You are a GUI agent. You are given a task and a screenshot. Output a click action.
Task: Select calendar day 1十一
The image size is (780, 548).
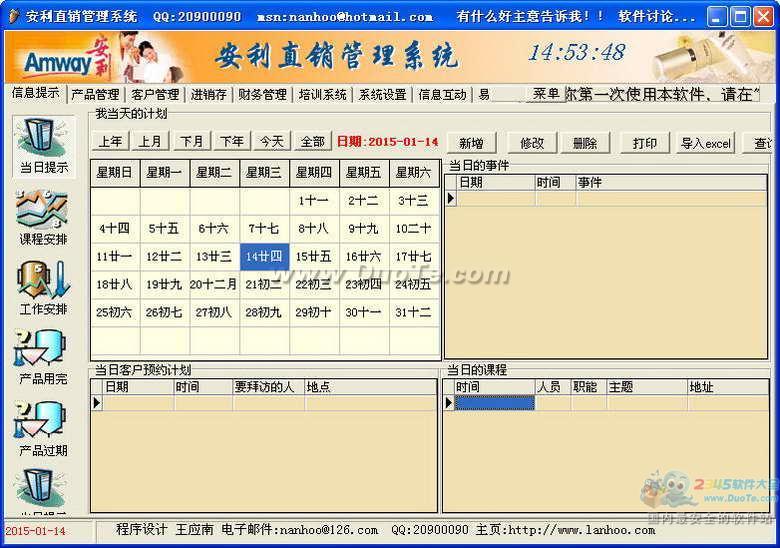[x=314, y=201]
